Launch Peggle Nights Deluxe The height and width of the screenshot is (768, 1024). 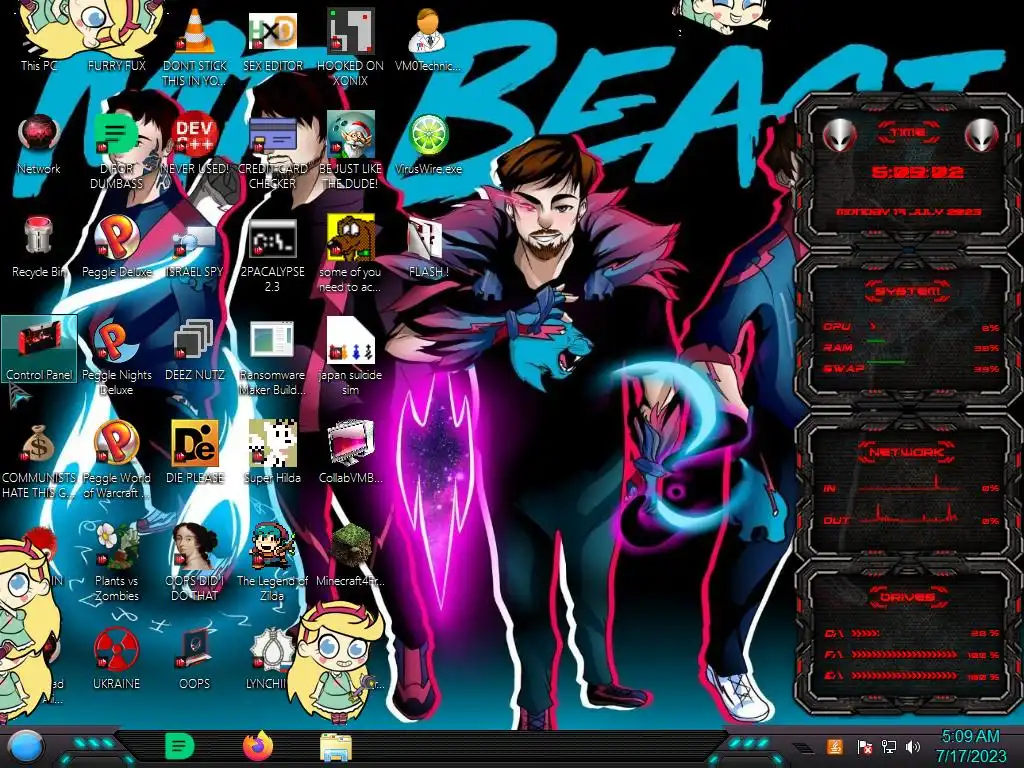coord(117,358)
